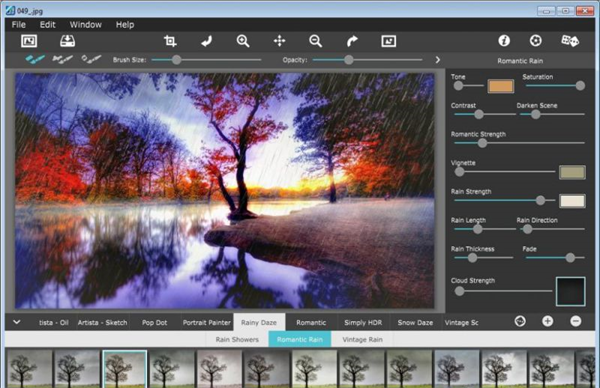
Task: Open the Window menu
Action: (86, 25)
